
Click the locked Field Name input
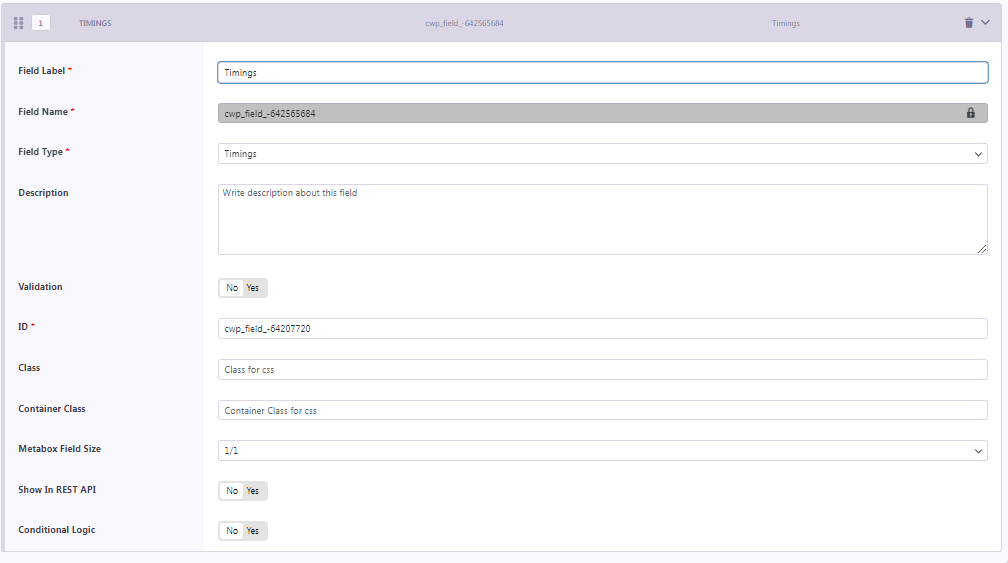(602, 113)
